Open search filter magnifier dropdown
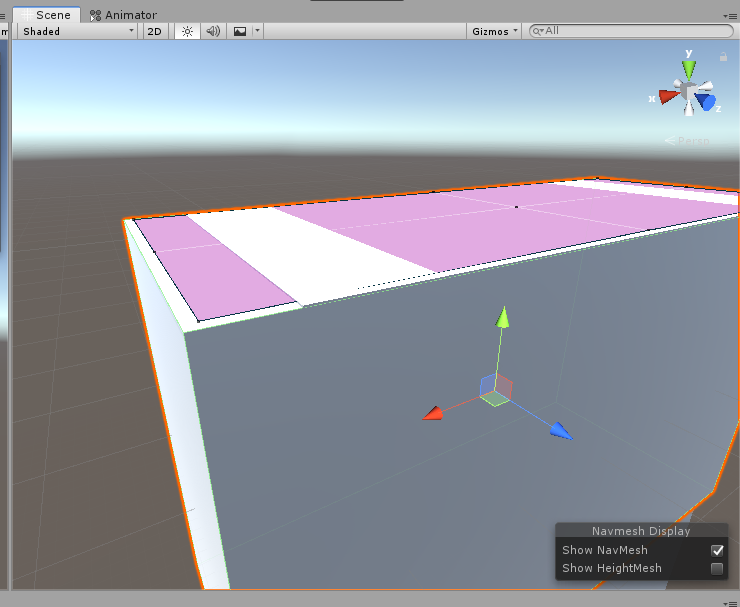Screen dimensions: 740x607 point(538,31)
